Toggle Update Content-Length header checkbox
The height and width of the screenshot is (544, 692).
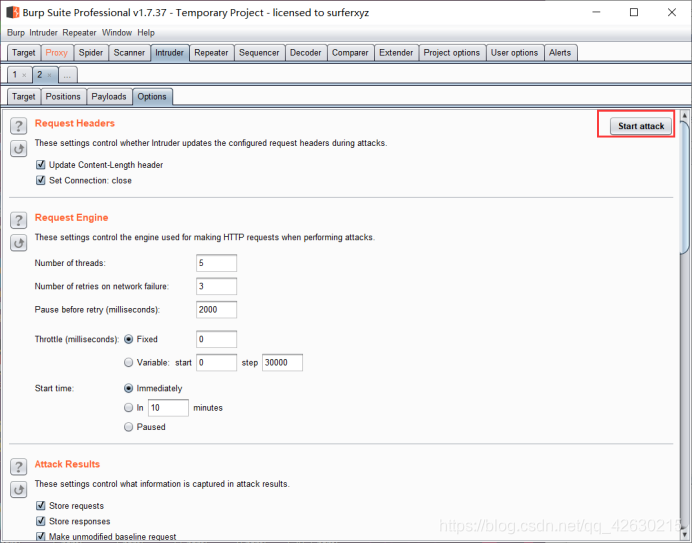41,165
